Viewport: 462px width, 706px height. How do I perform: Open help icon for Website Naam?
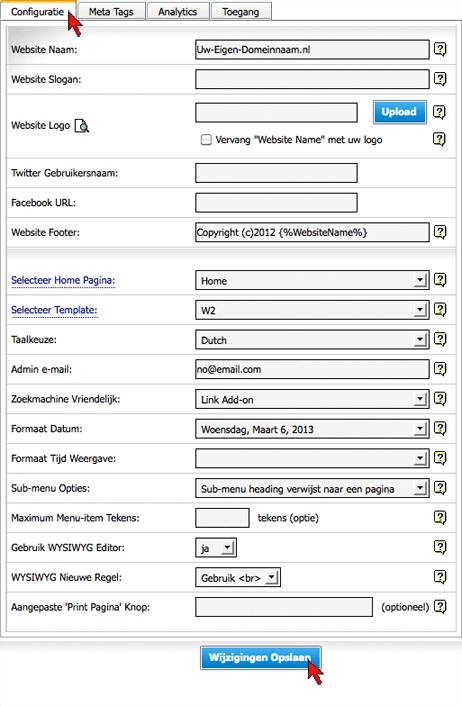440,49
